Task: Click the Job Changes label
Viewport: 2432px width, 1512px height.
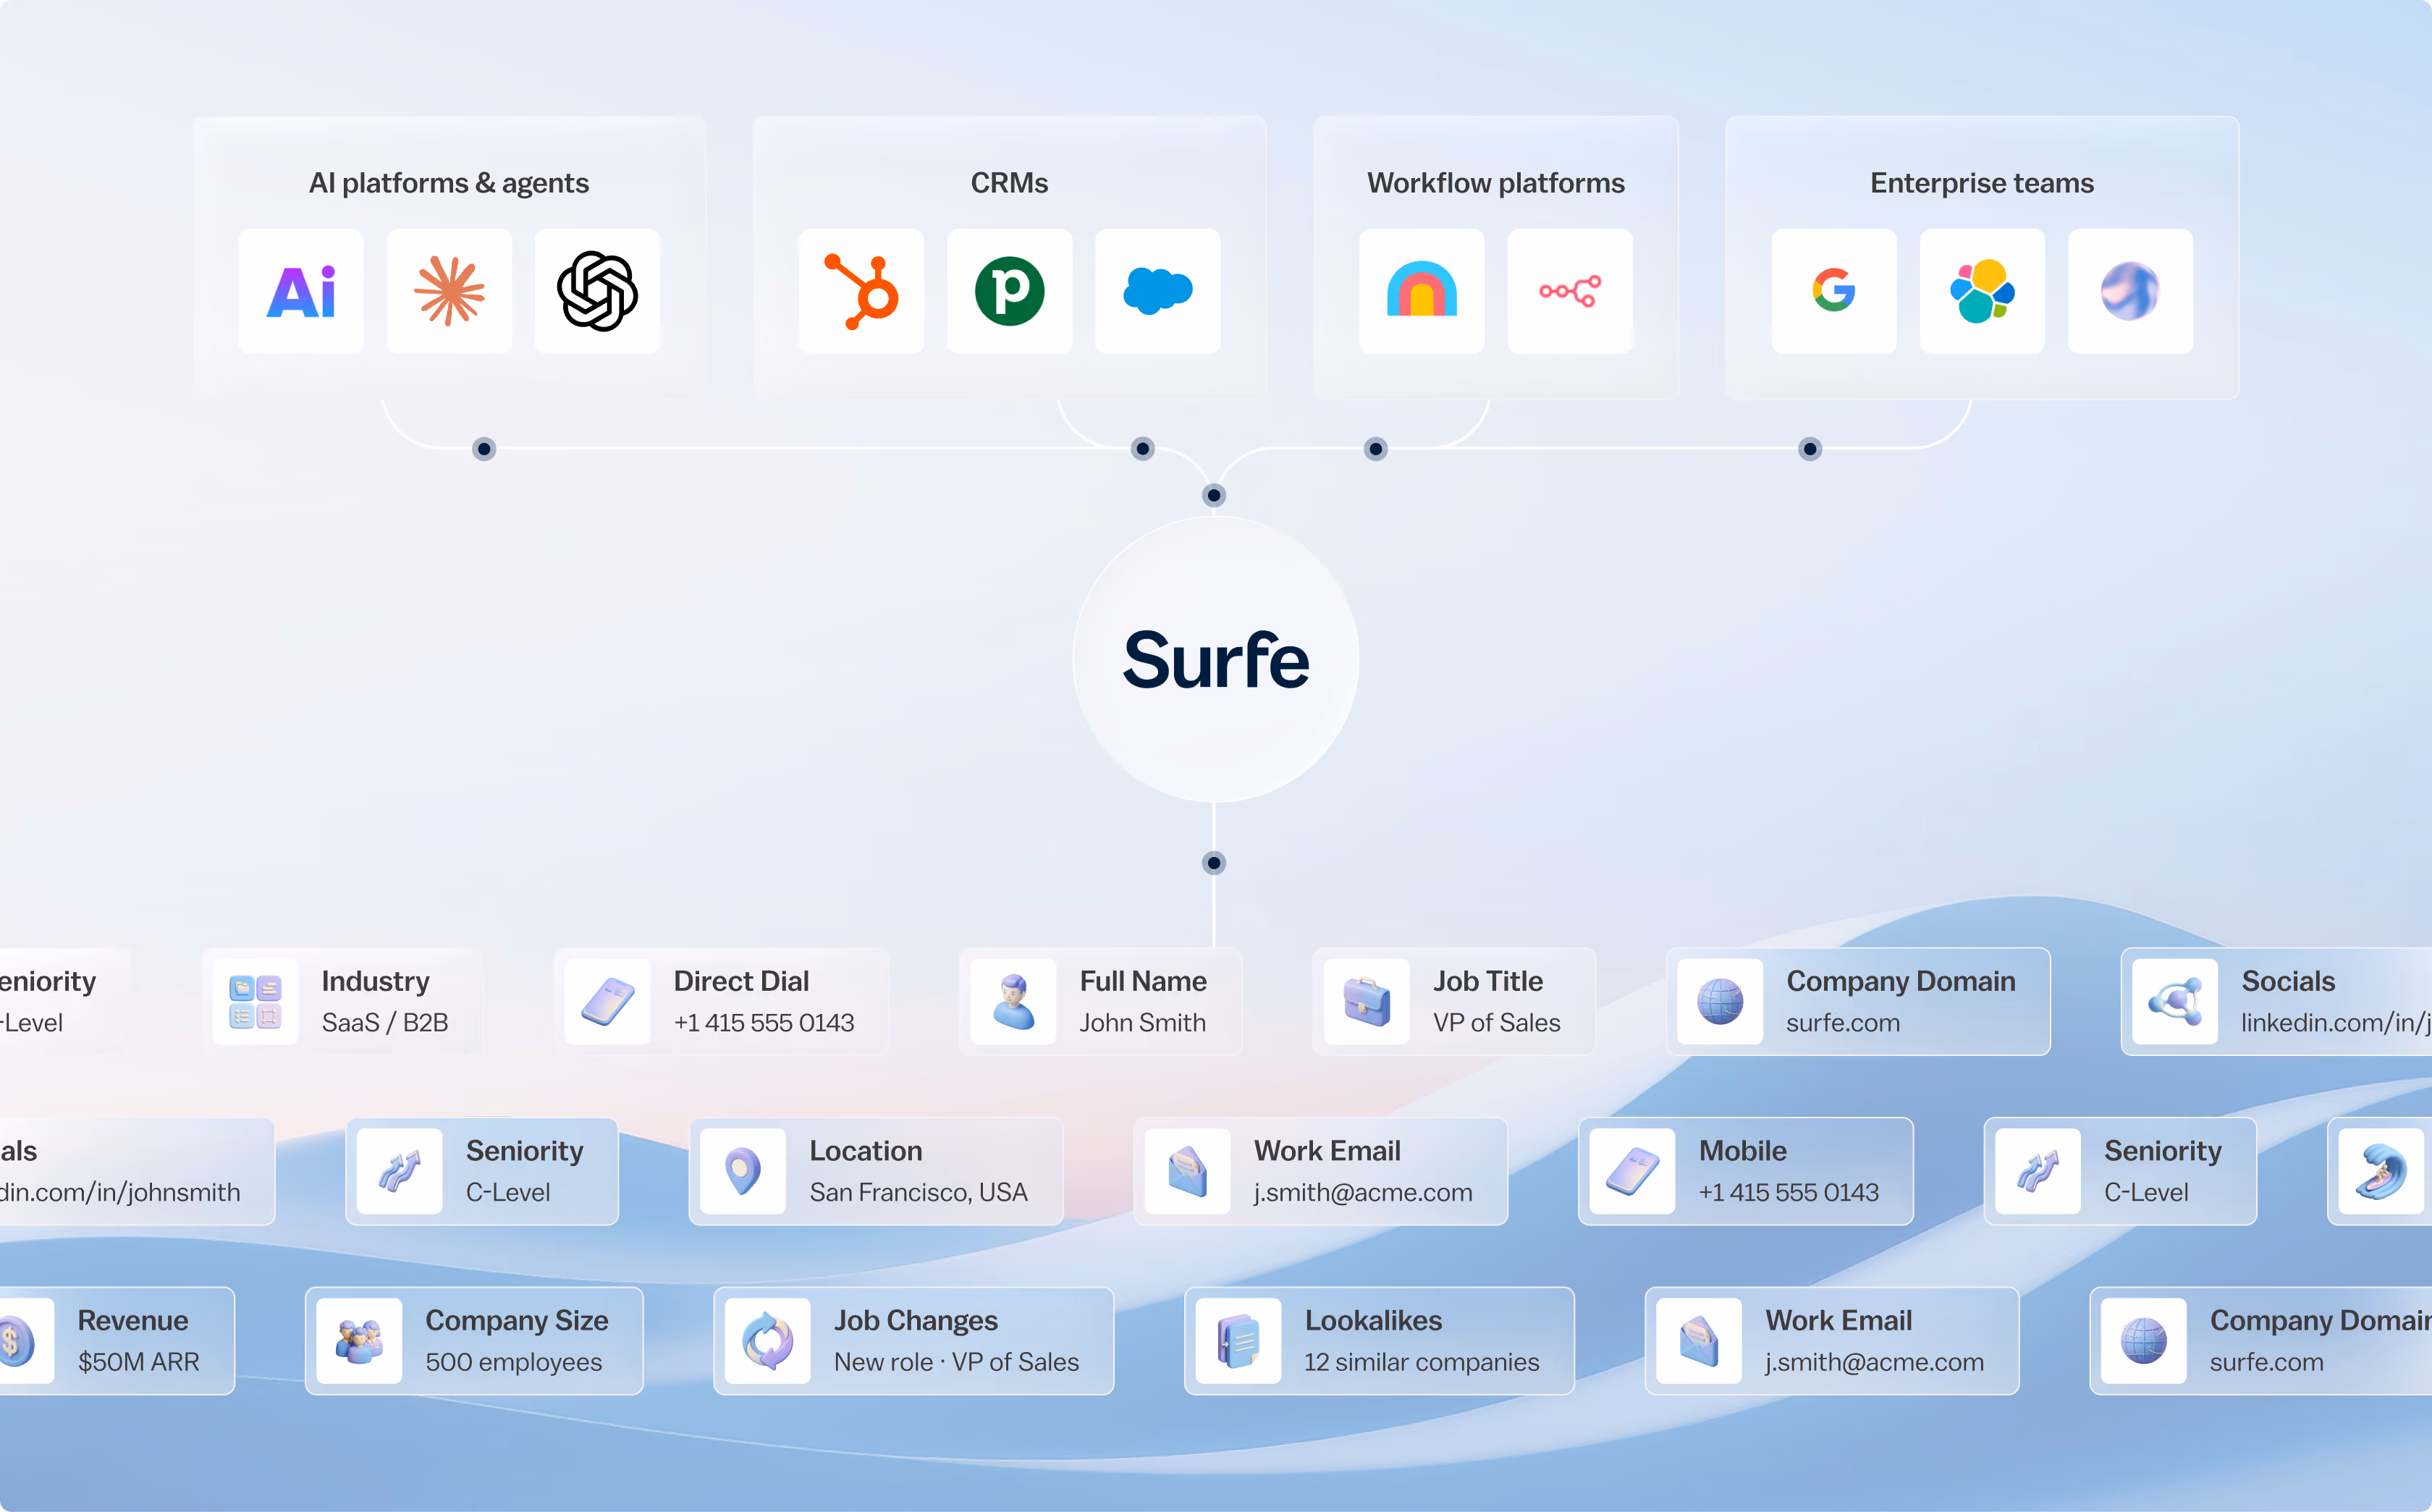Action: [x=916, y=1321]
